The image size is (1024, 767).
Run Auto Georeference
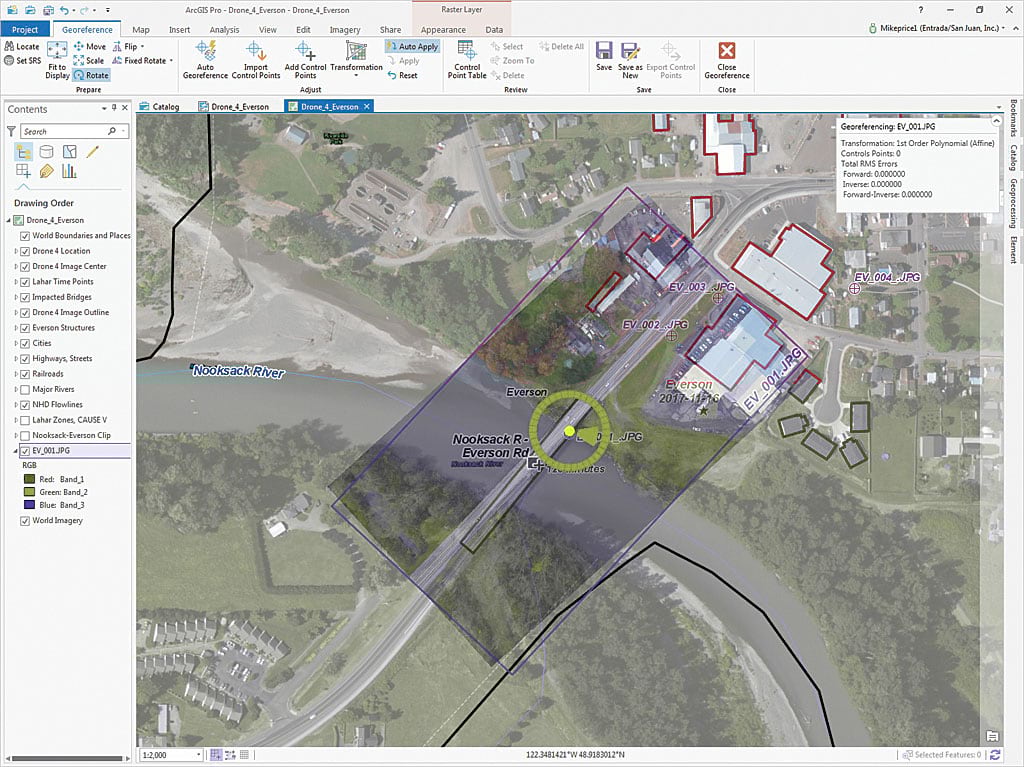click(205, 60)
